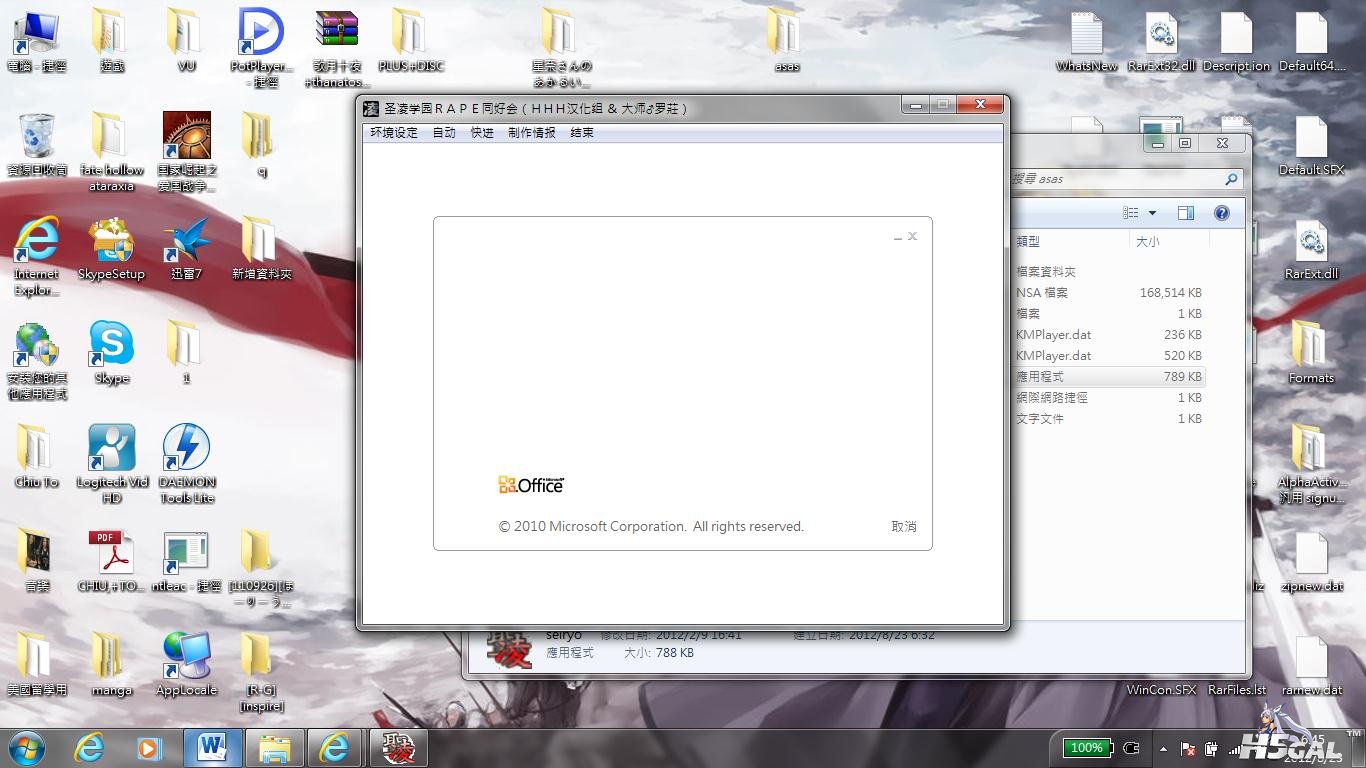
Task: Select the AppLocale desktop icon
Action: 186,664
